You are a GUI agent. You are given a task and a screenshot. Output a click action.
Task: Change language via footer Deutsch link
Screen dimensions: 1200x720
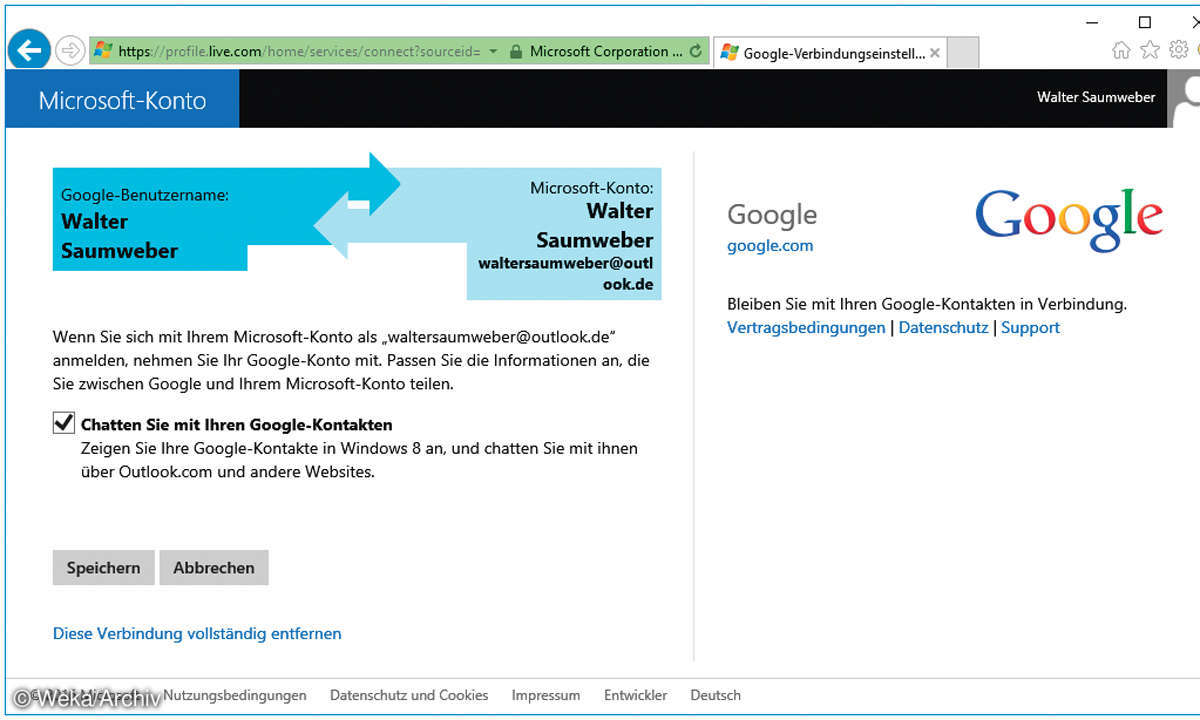(x=716, y=695)
